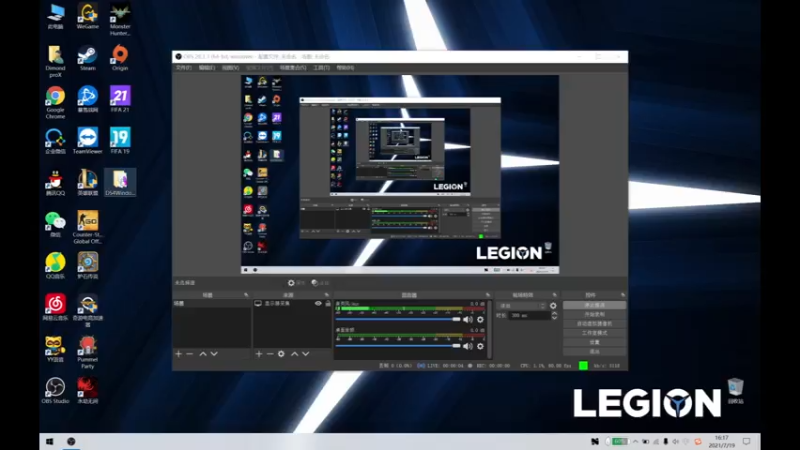
Task: Open the Hearthstone desktop shortcut
Action: [x=88, y=266]
